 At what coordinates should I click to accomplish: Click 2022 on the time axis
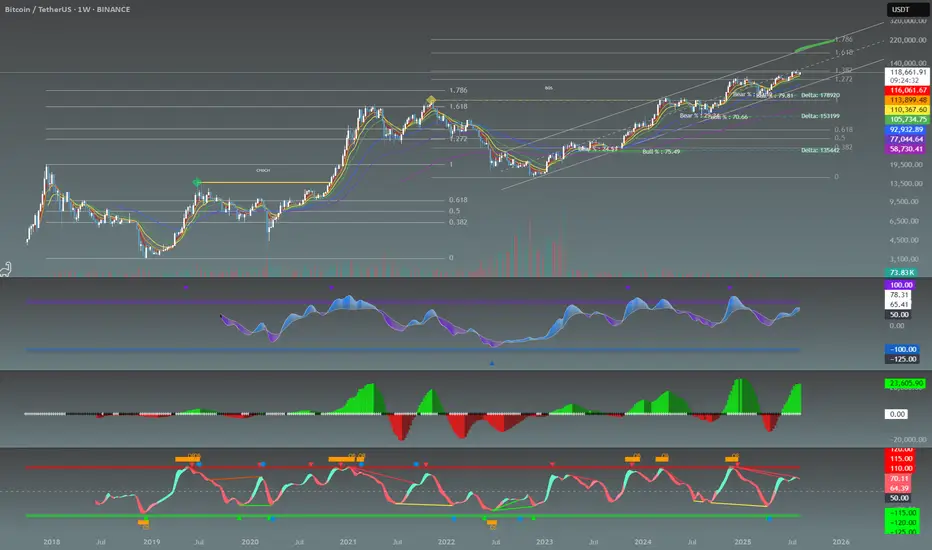pos(446,542)
